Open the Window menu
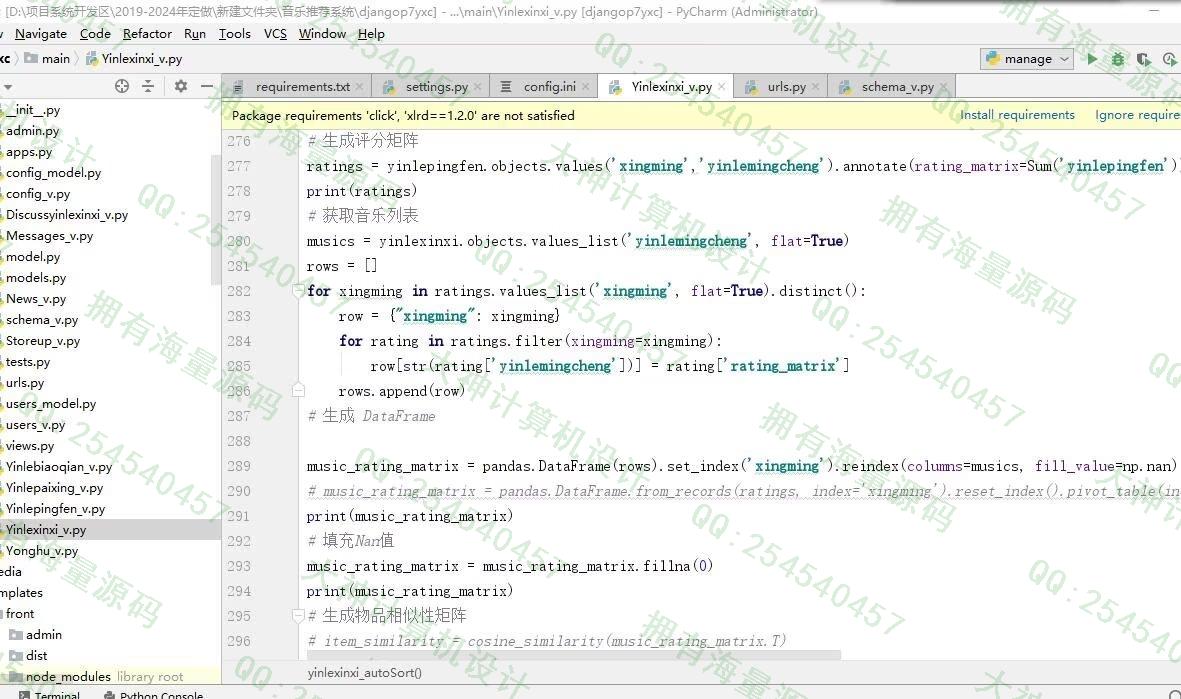Screen dimensions: 1181x699 pos(322,34)
